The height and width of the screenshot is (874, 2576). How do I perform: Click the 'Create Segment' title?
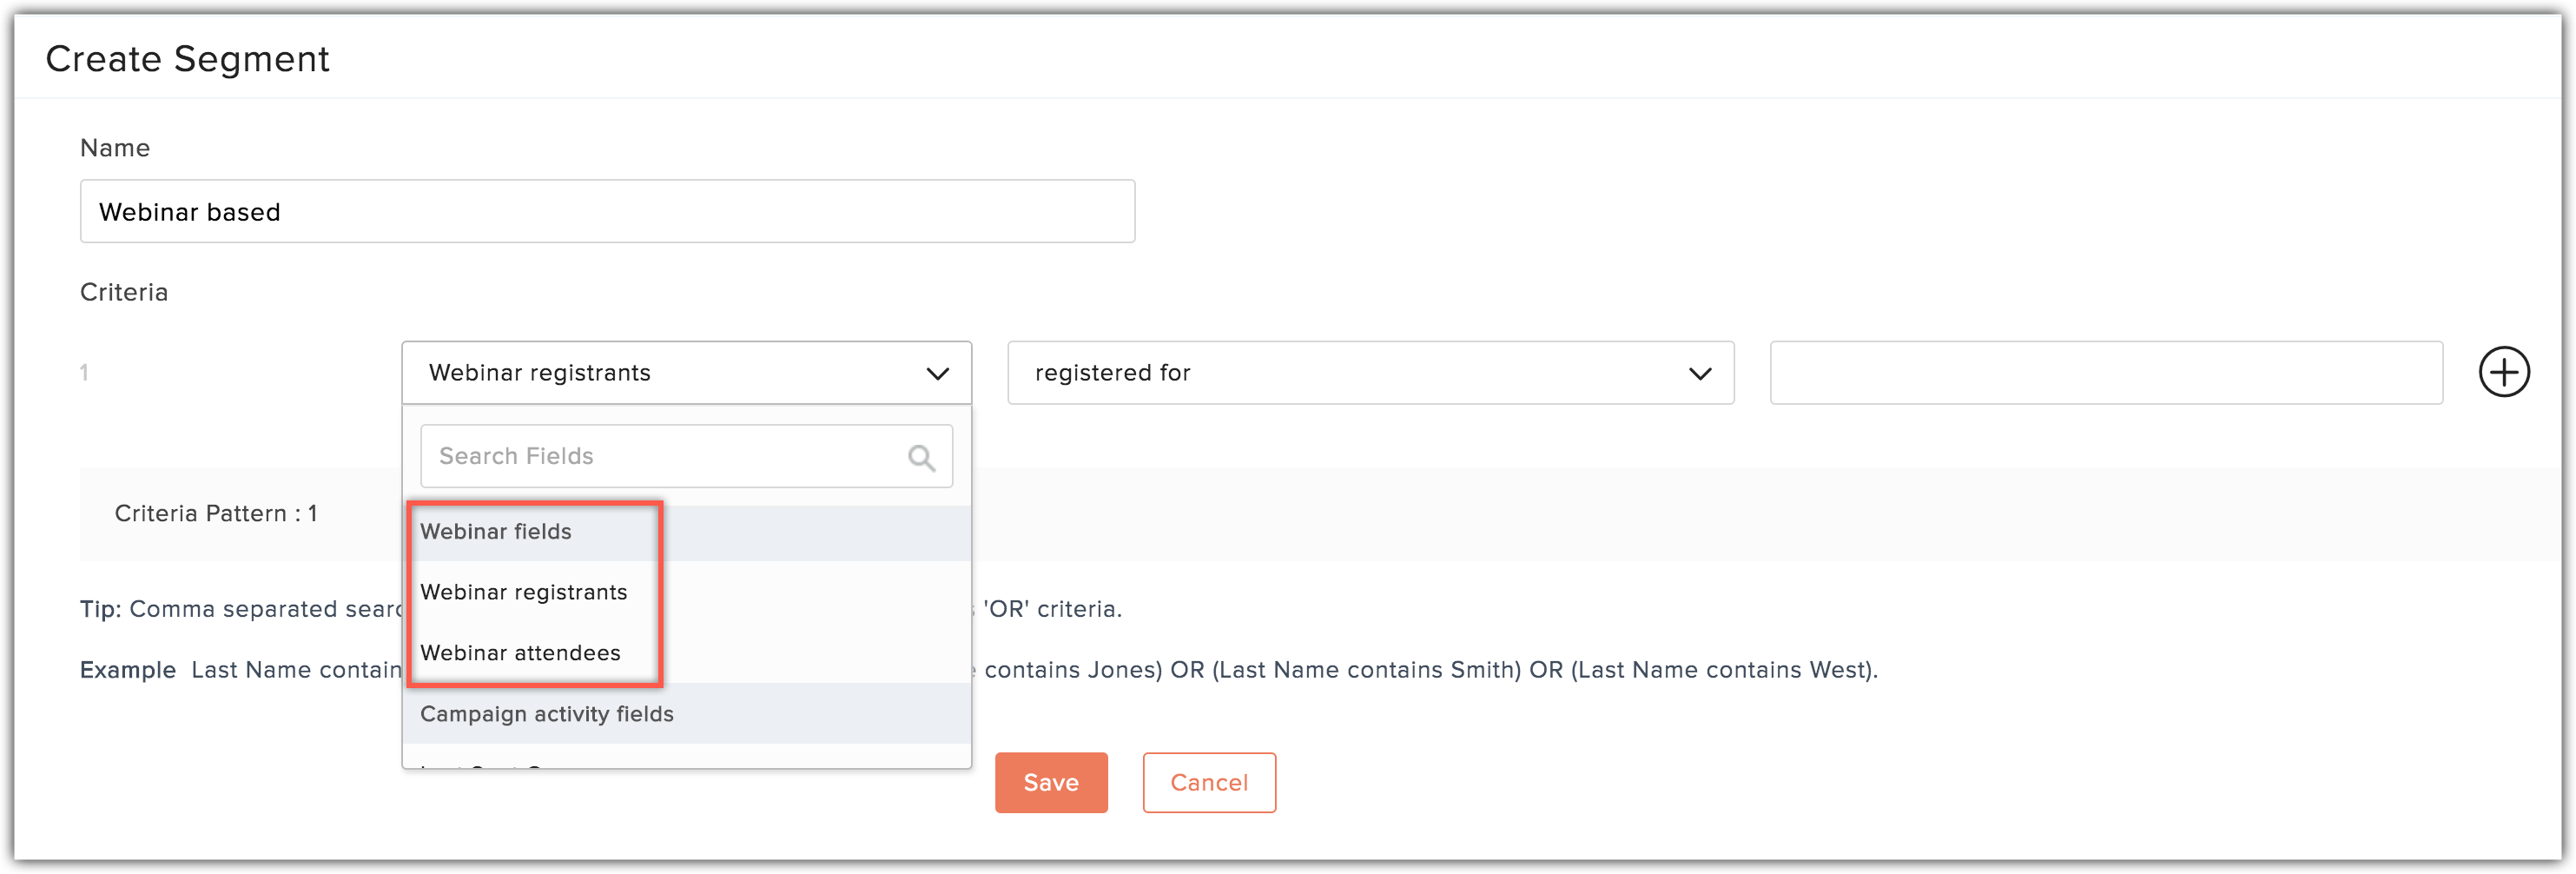click(x=187, y=59)
